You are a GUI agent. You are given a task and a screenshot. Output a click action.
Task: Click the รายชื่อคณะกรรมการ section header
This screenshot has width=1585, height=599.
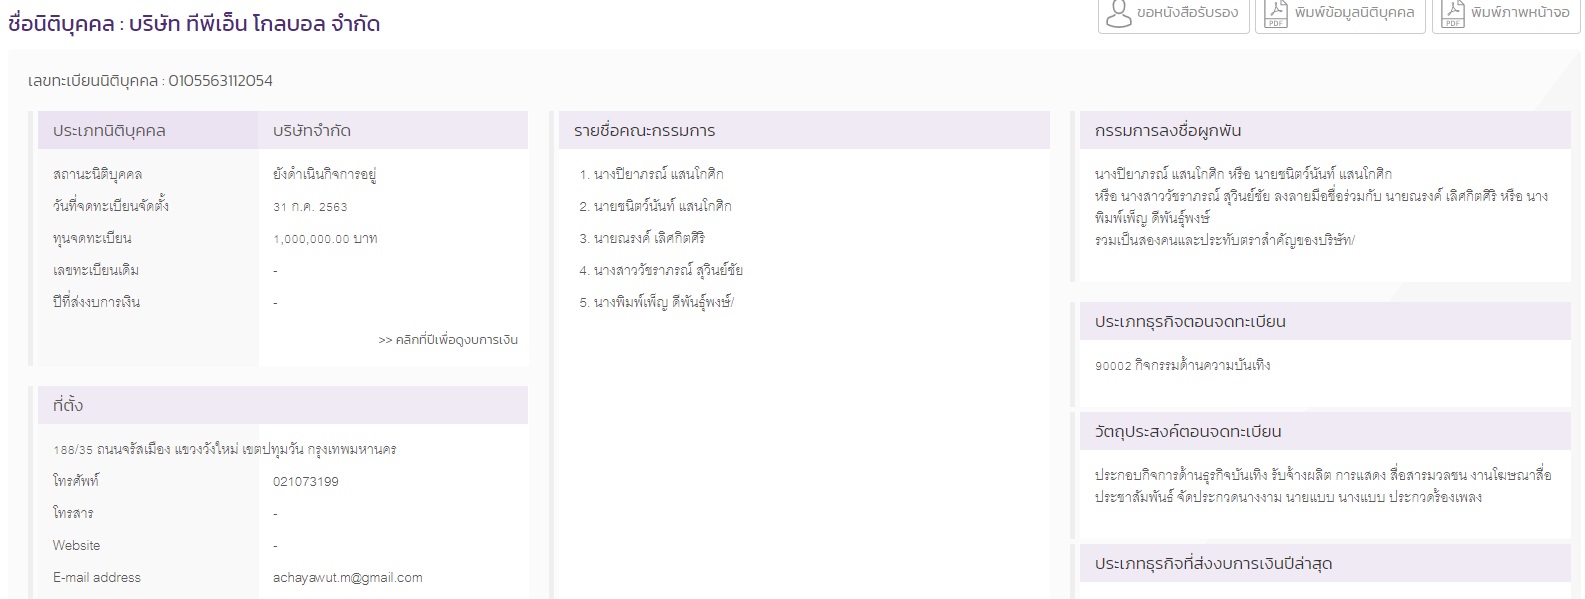pos(644,131)
